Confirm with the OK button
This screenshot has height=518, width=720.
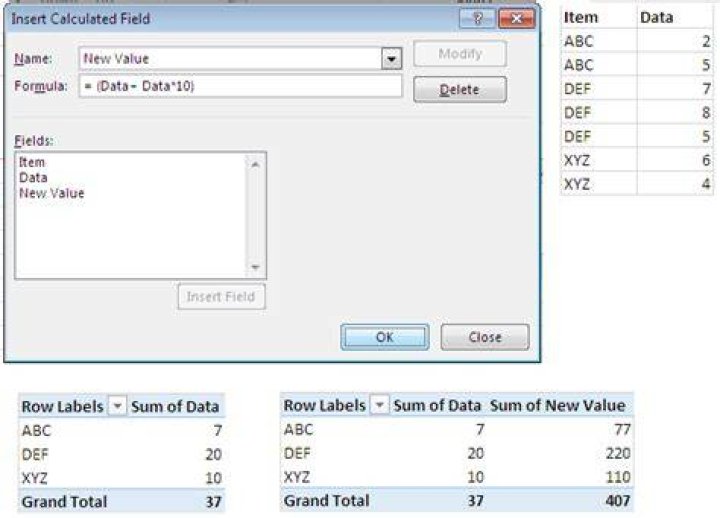pos(385,337)
